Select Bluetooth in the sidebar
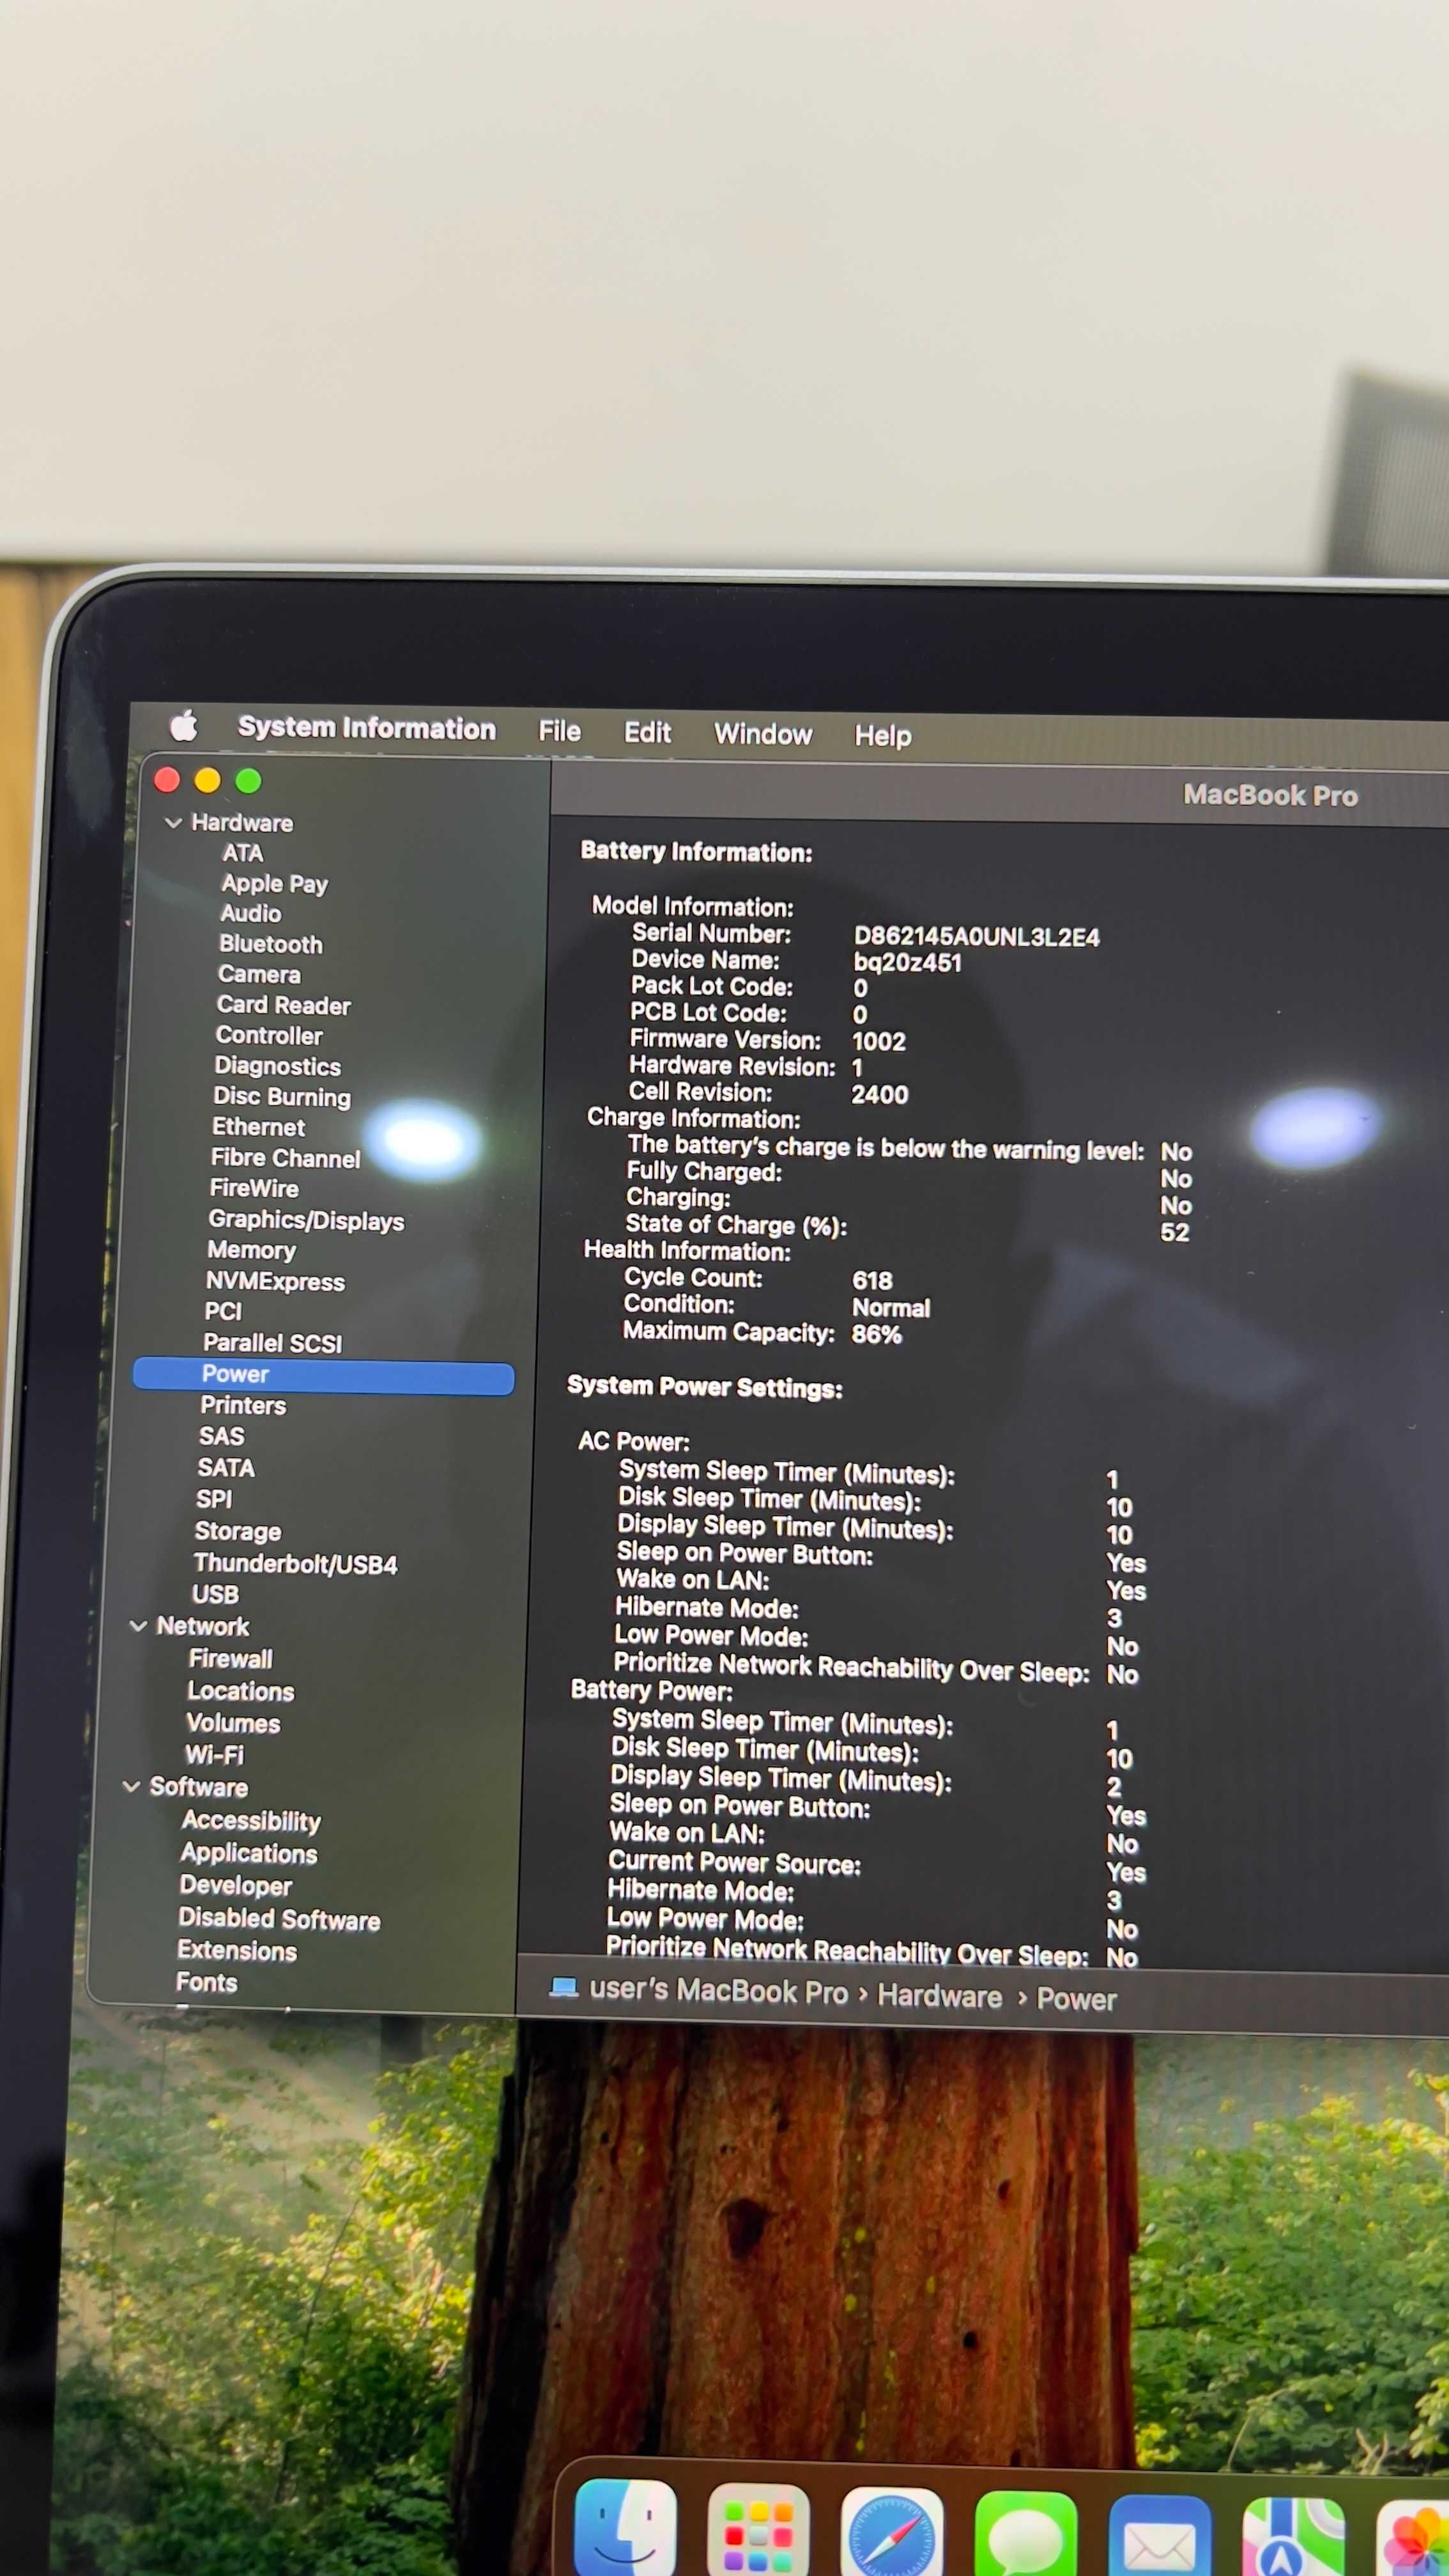 pos(271,944)
